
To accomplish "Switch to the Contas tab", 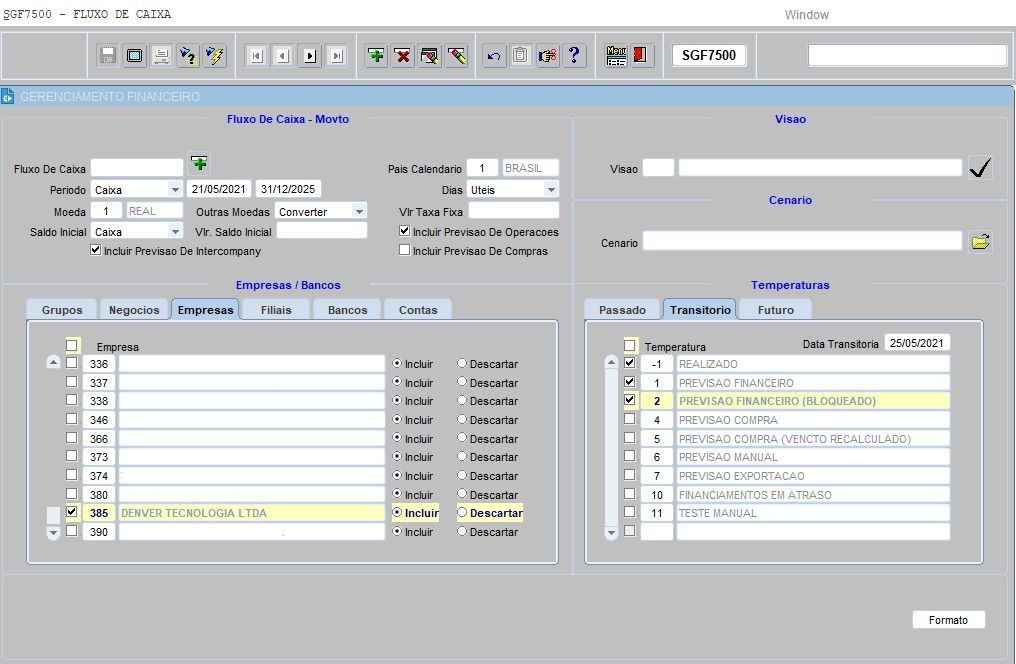I will 418,310.
